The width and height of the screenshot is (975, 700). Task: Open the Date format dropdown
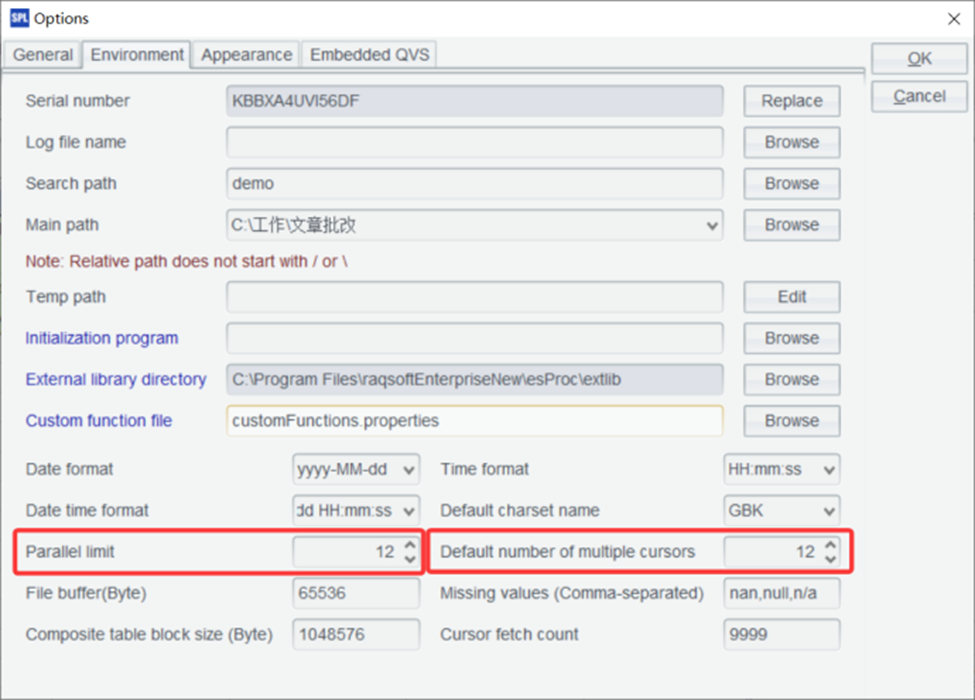click(406, 469)
